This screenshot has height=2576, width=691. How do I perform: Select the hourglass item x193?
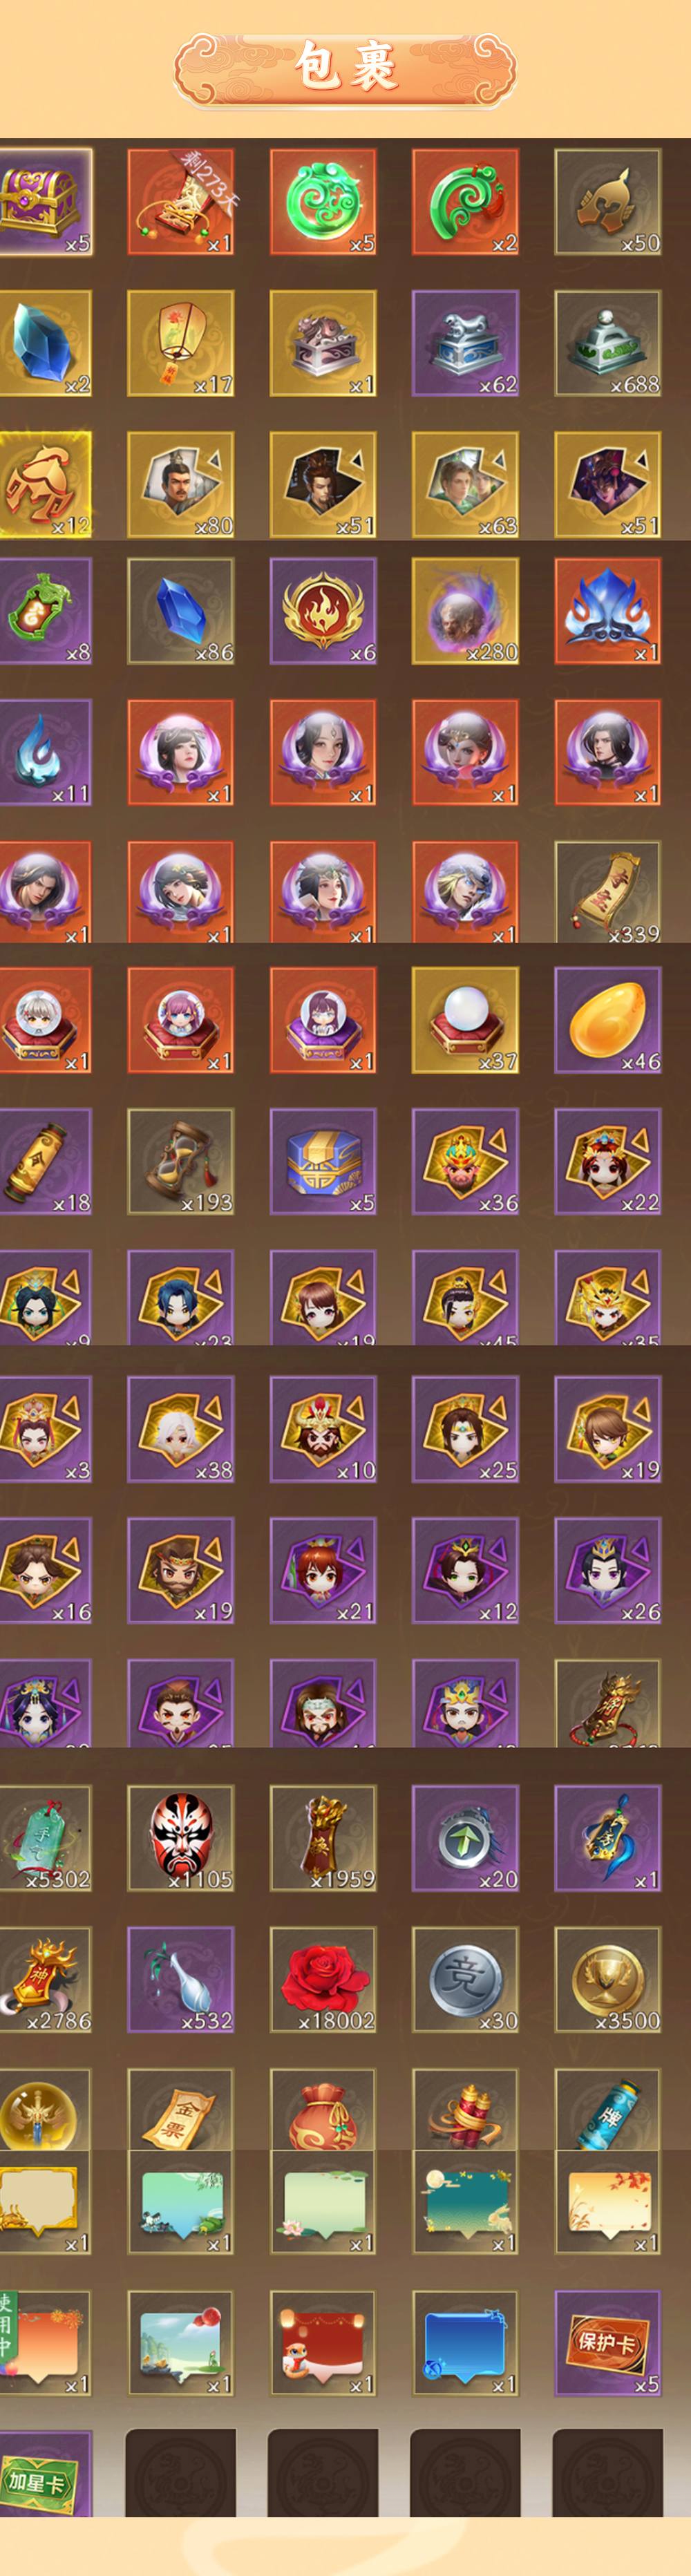[180, 1161]
